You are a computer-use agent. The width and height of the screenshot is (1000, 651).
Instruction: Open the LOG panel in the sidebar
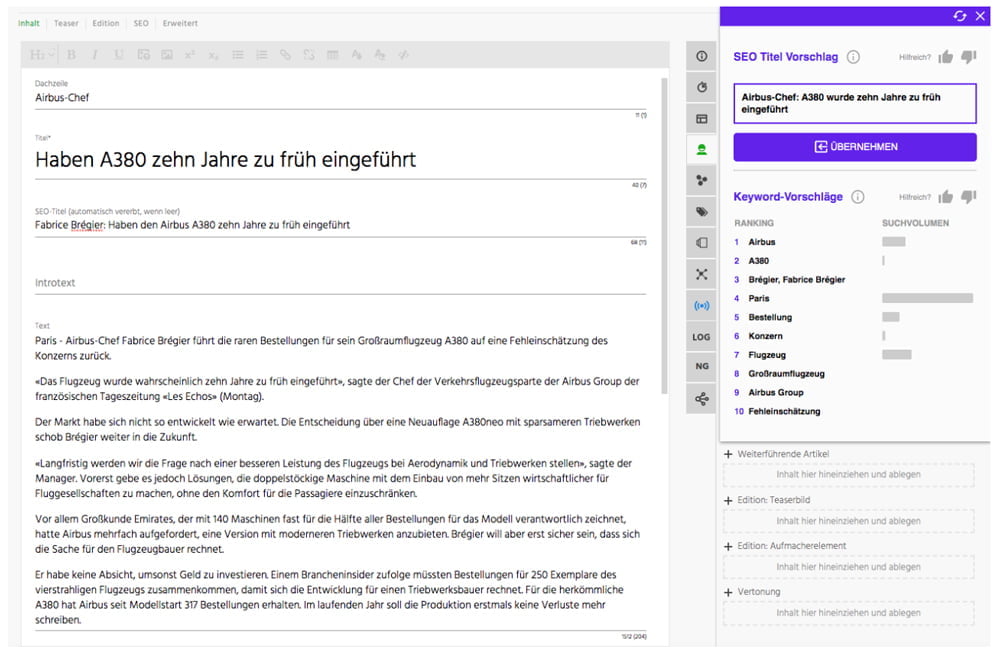(702, 337)
